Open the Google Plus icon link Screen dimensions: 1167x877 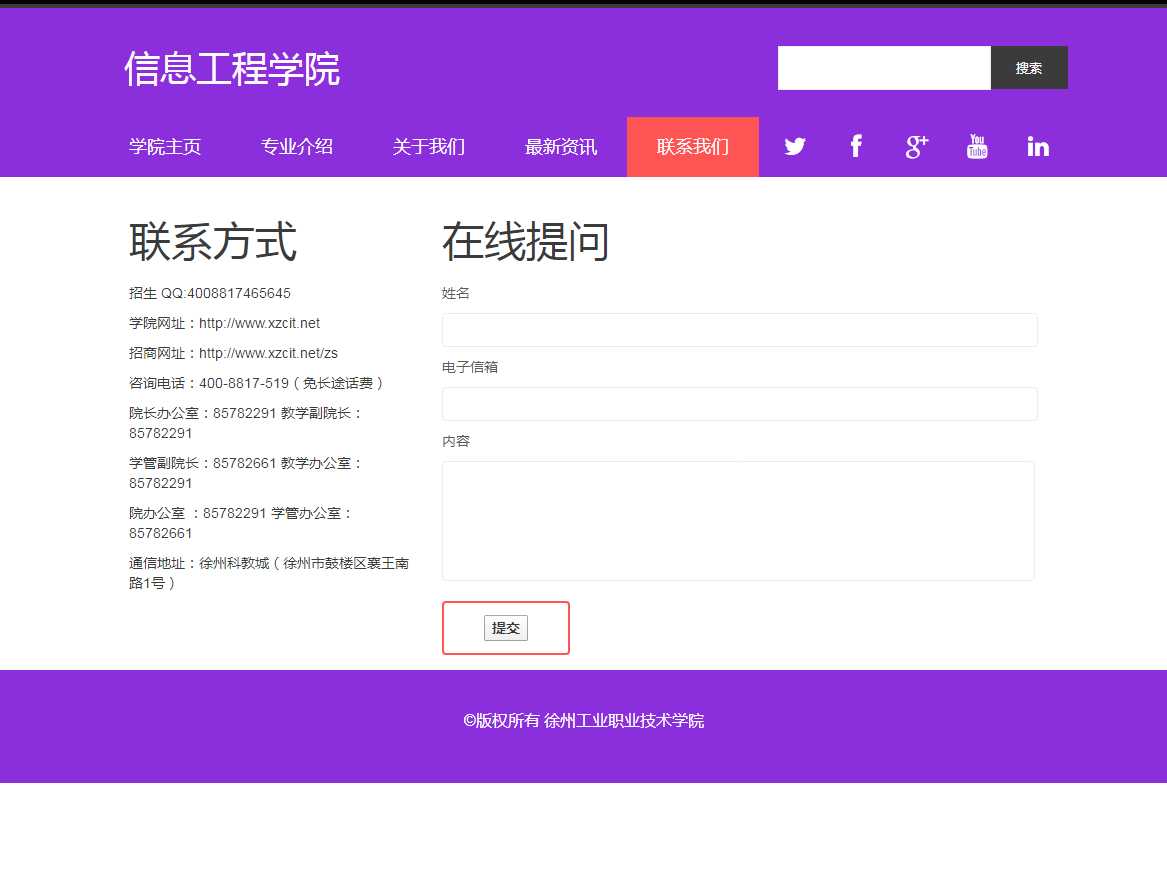tap(917, 147)
